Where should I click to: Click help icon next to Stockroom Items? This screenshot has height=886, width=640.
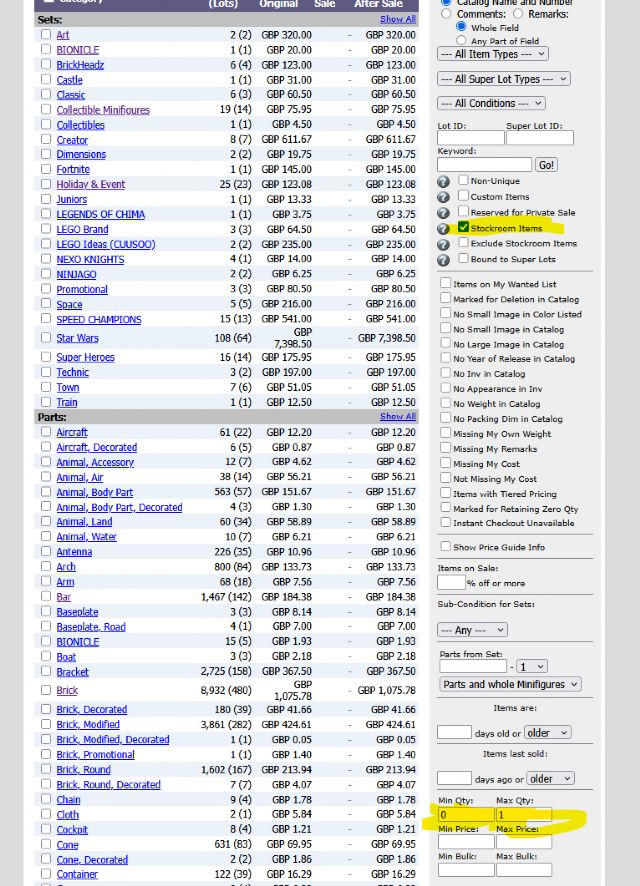tap(443, 229)
